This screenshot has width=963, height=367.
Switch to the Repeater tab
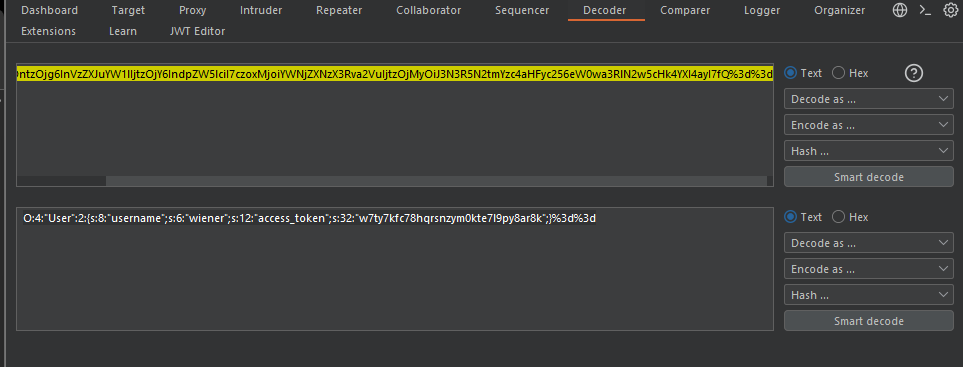(x=339, y=10)
